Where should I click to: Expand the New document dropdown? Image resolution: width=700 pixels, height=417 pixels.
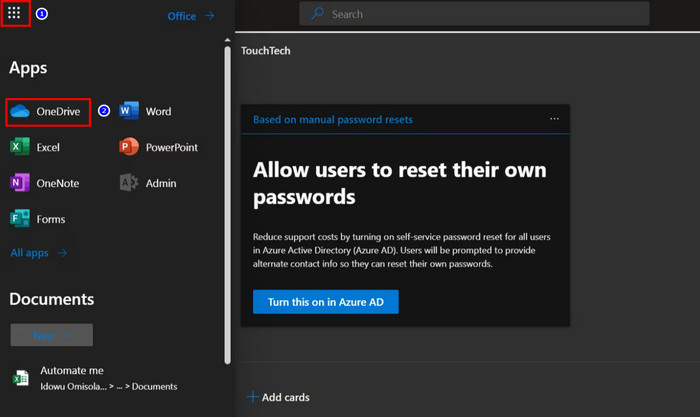[x=51, y=335]
